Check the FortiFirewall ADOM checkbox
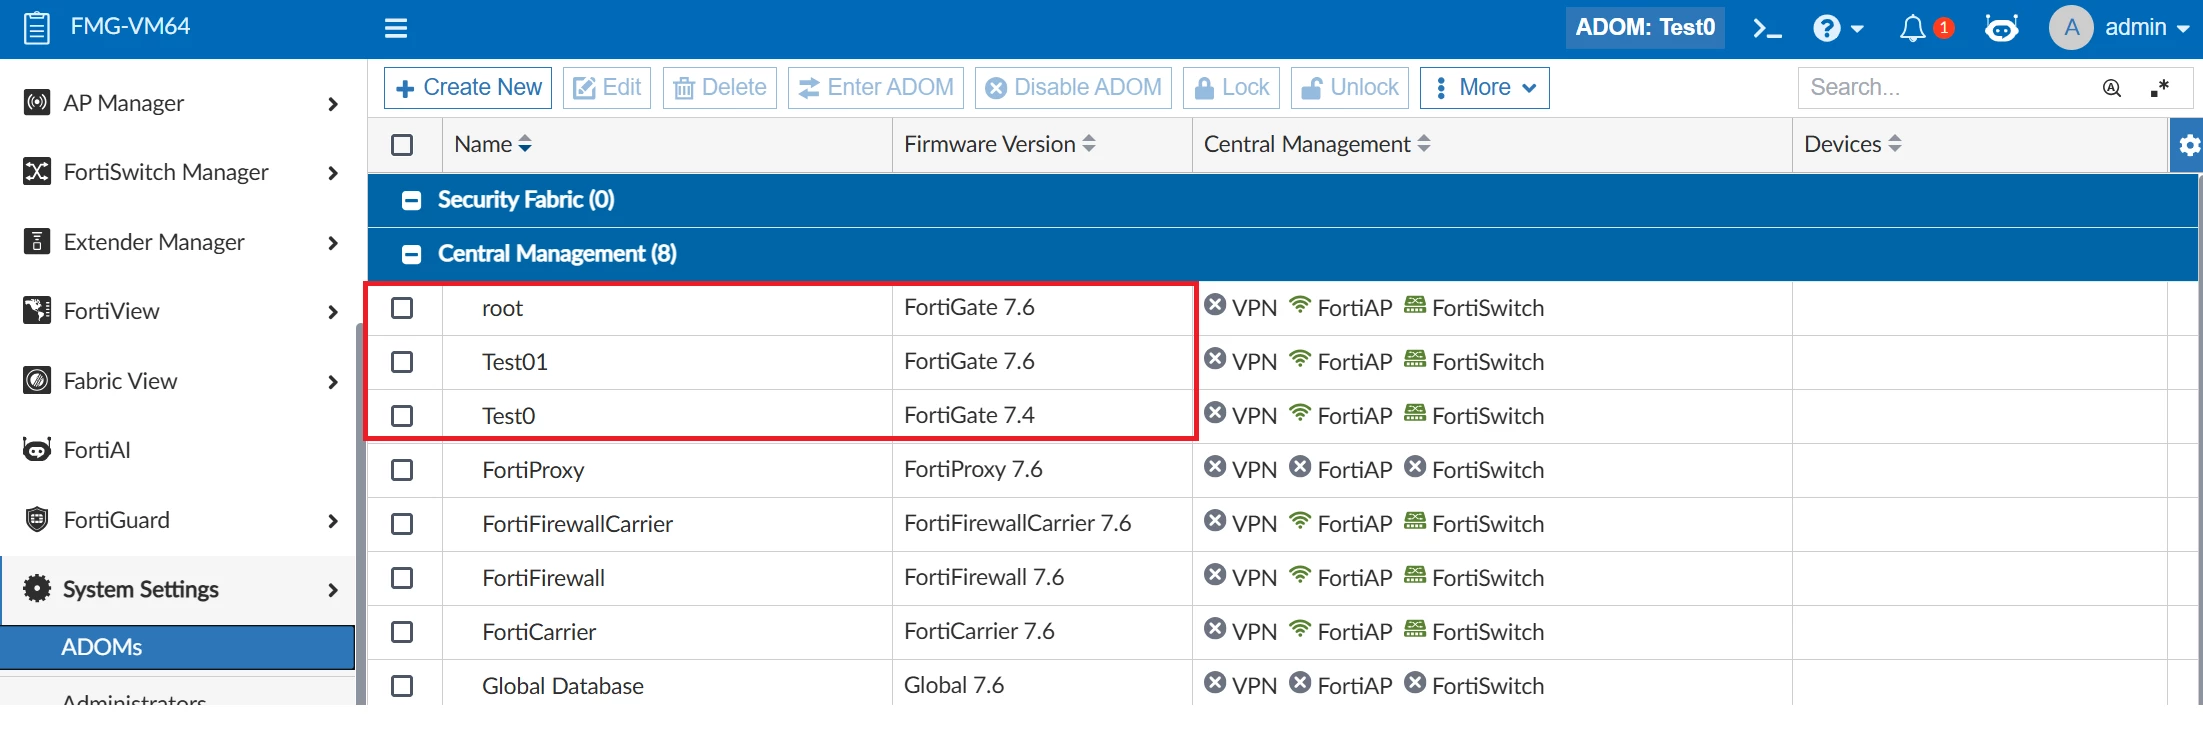Screen dimensions: 2203x733 402,578
